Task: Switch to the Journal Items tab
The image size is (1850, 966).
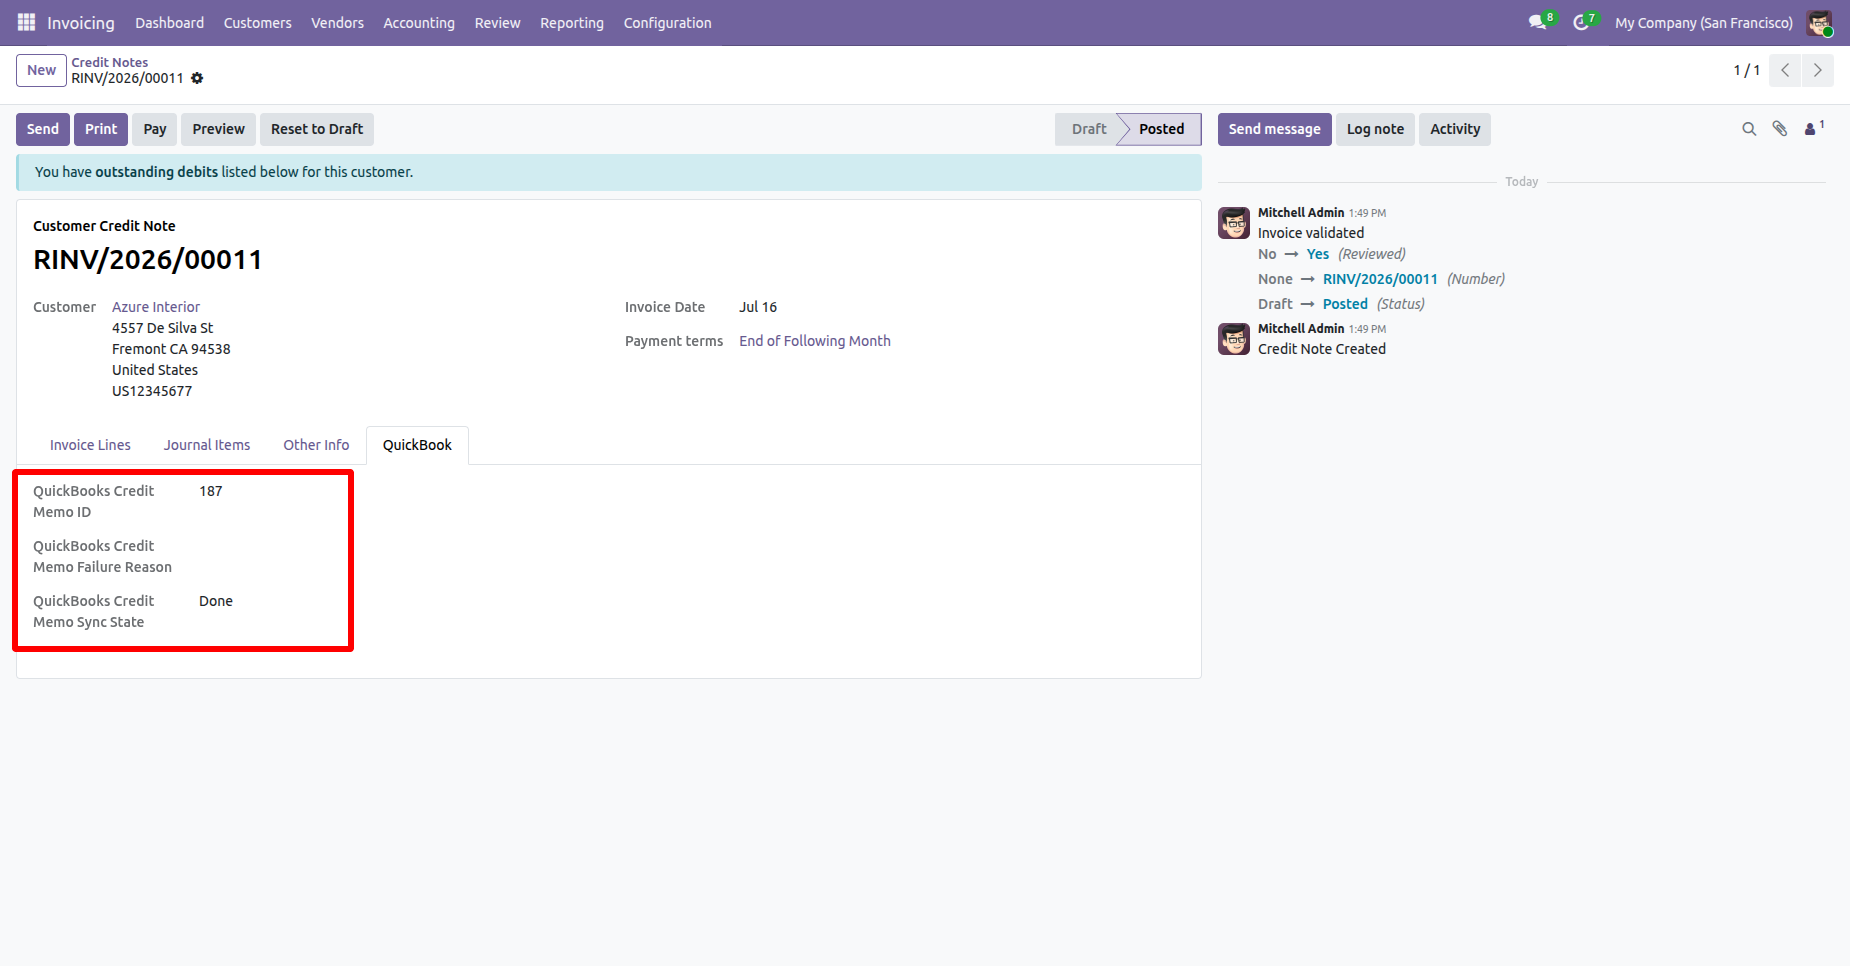Action: (x=207, y=445)
